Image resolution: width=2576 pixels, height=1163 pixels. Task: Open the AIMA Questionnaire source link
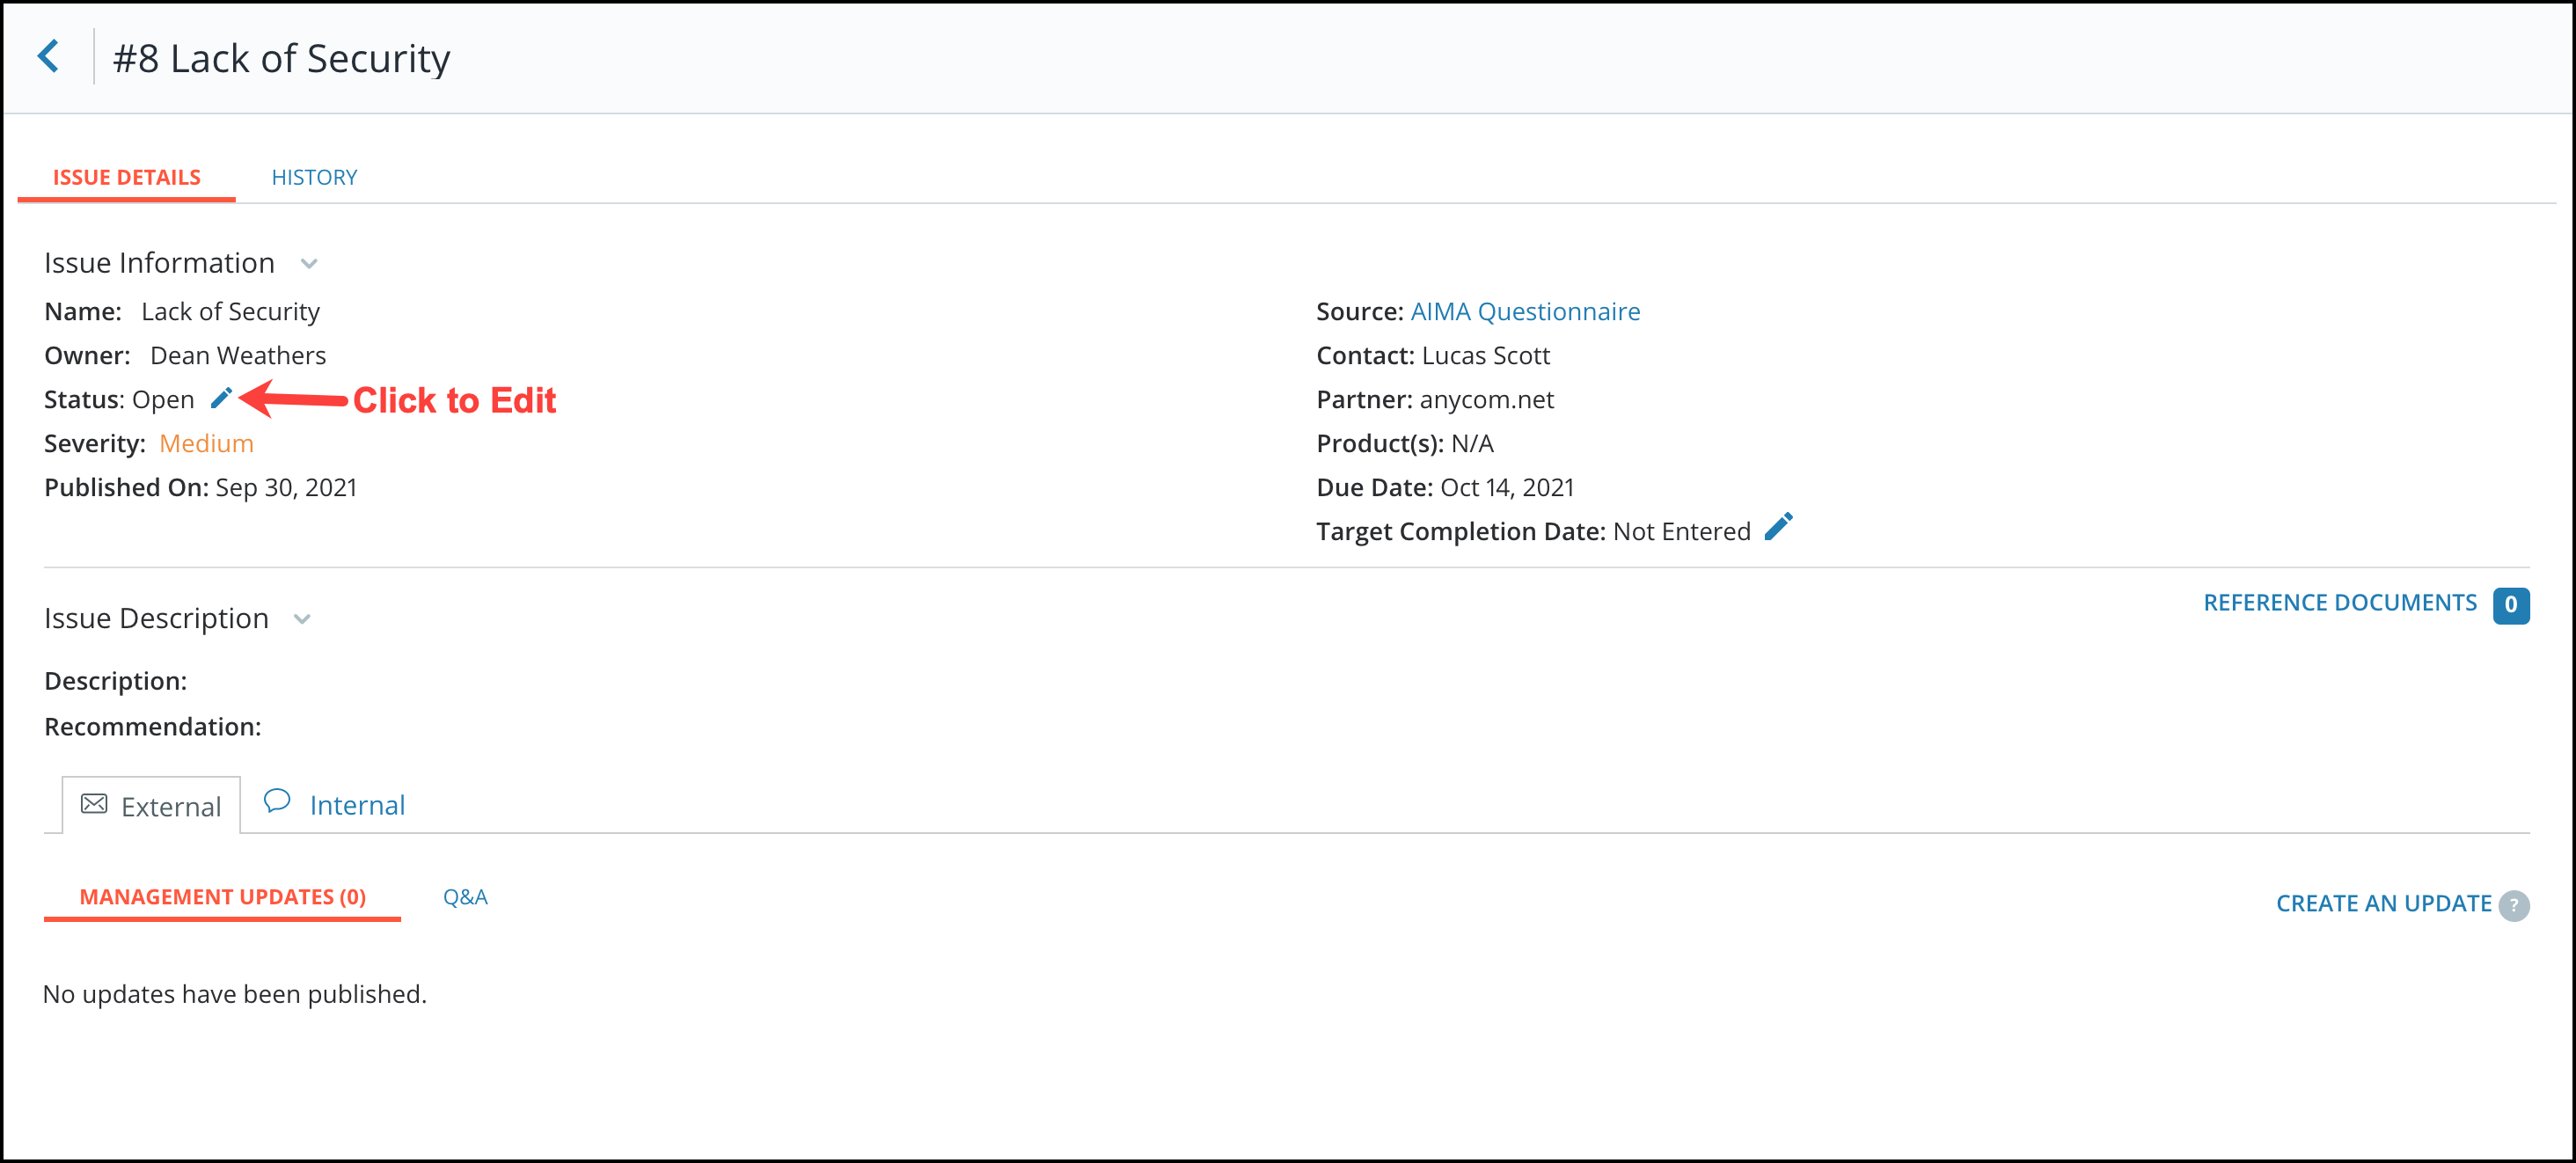tap(1525, 312)
